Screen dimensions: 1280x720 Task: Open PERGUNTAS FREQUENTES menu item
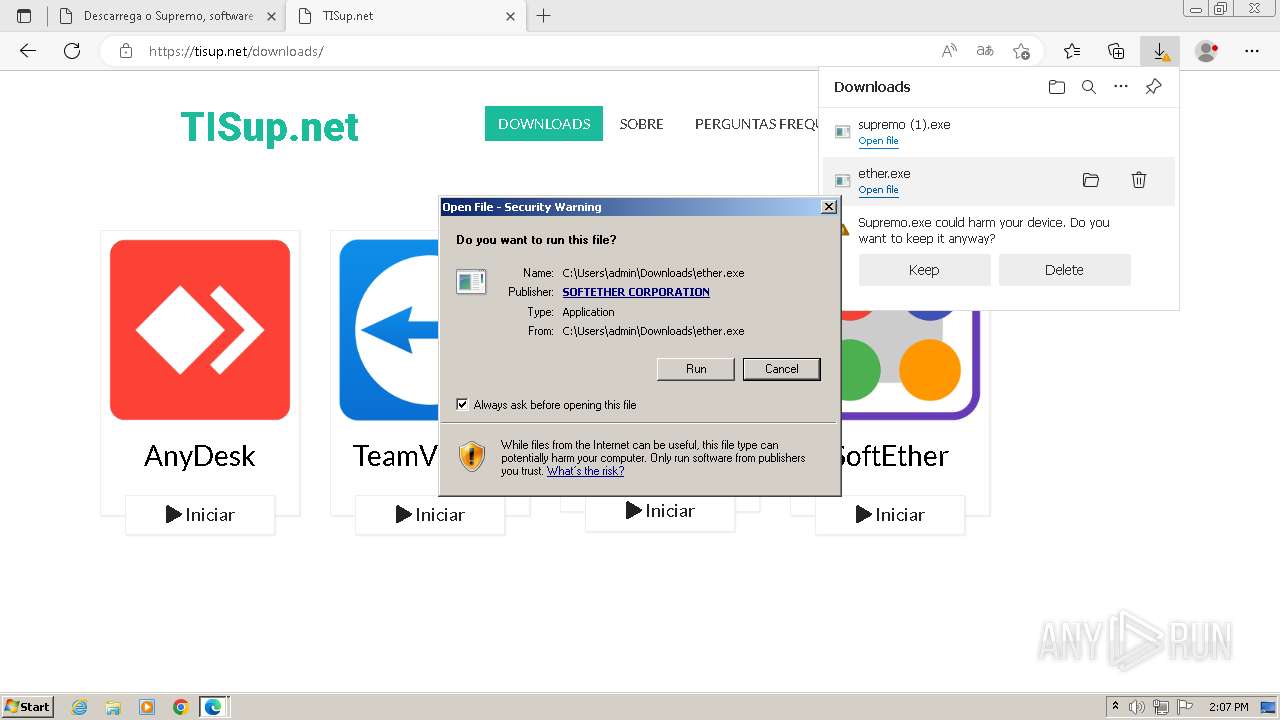(x=757, y=124)
